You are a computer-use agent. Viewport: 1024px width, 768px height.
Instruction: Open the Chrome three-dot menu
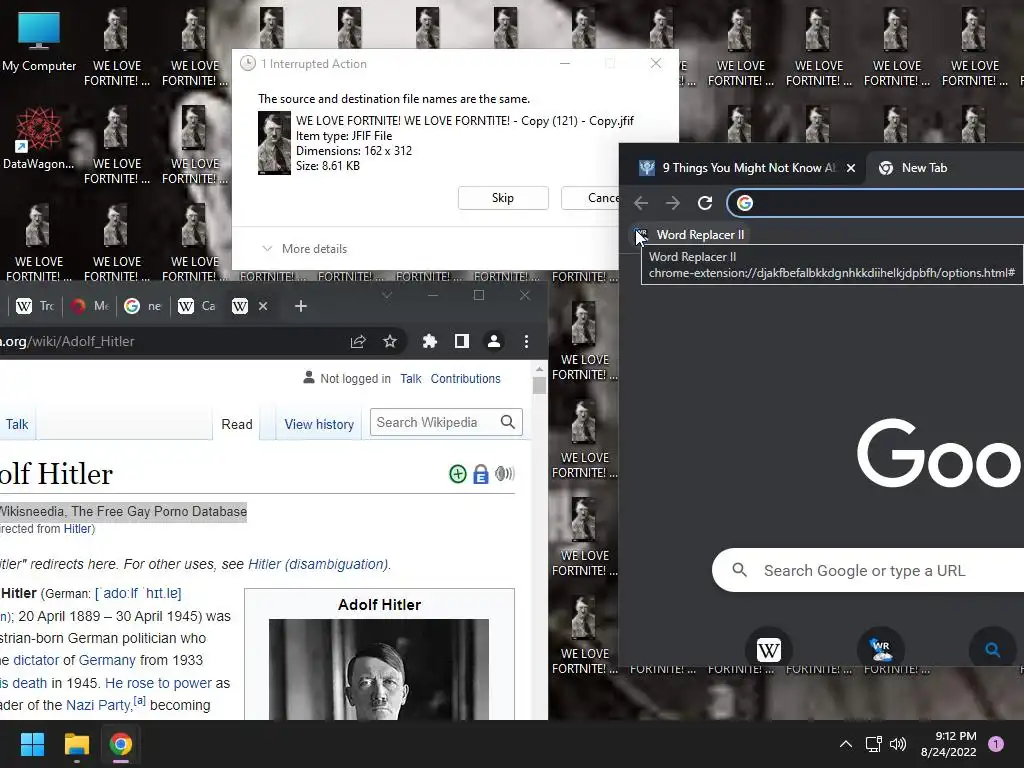(x=526, y=342)
